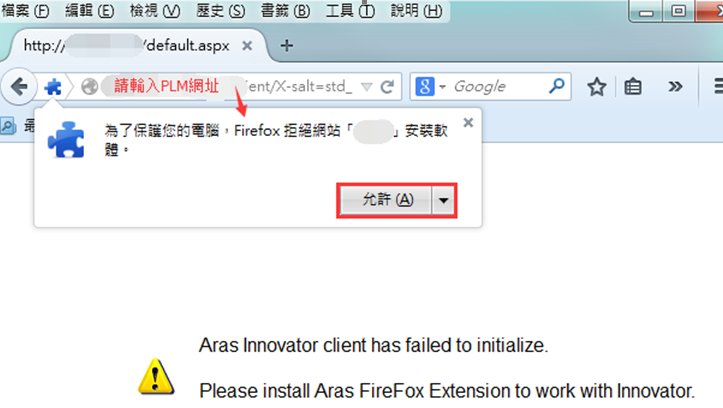This screenshot has width=723, height=408.
Task: Open the 工具 (T) menu
Action: point(350,10)
